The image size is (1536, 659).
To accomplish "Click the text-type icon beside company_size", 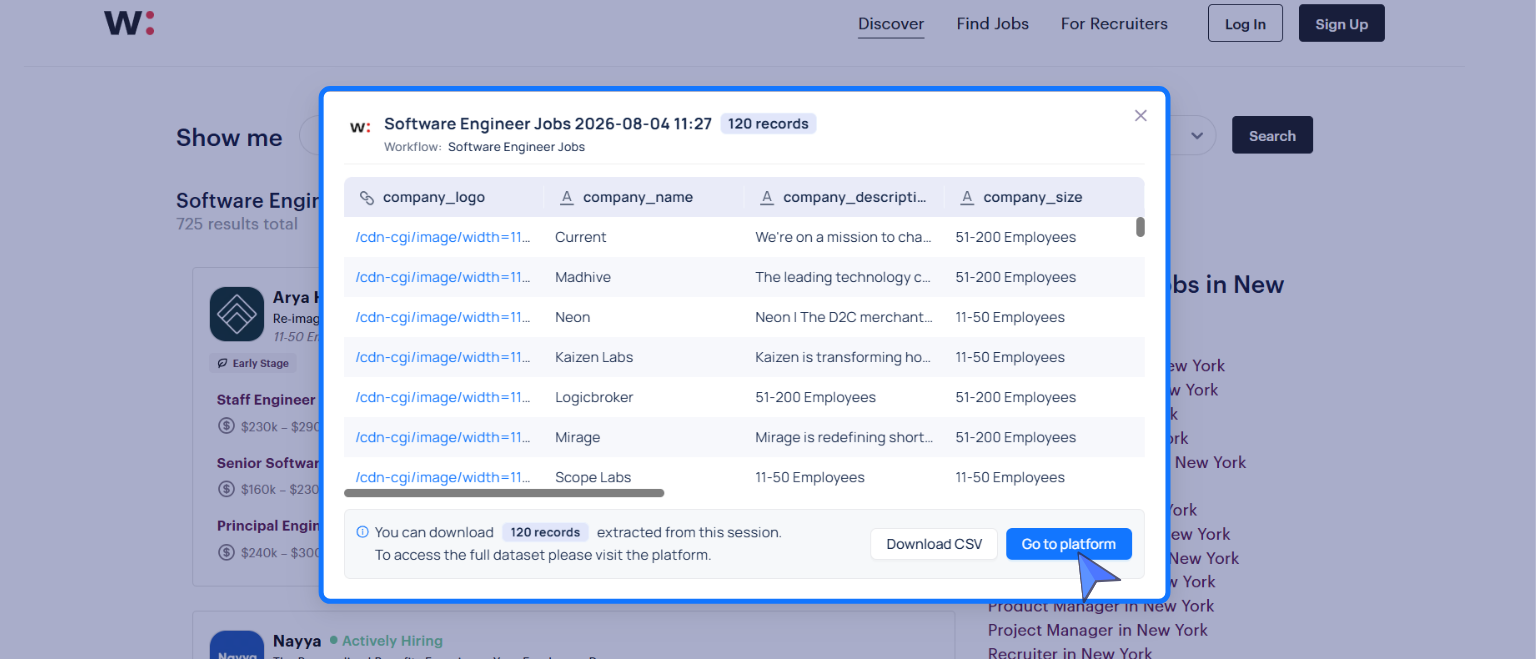I will click(966, 198).
